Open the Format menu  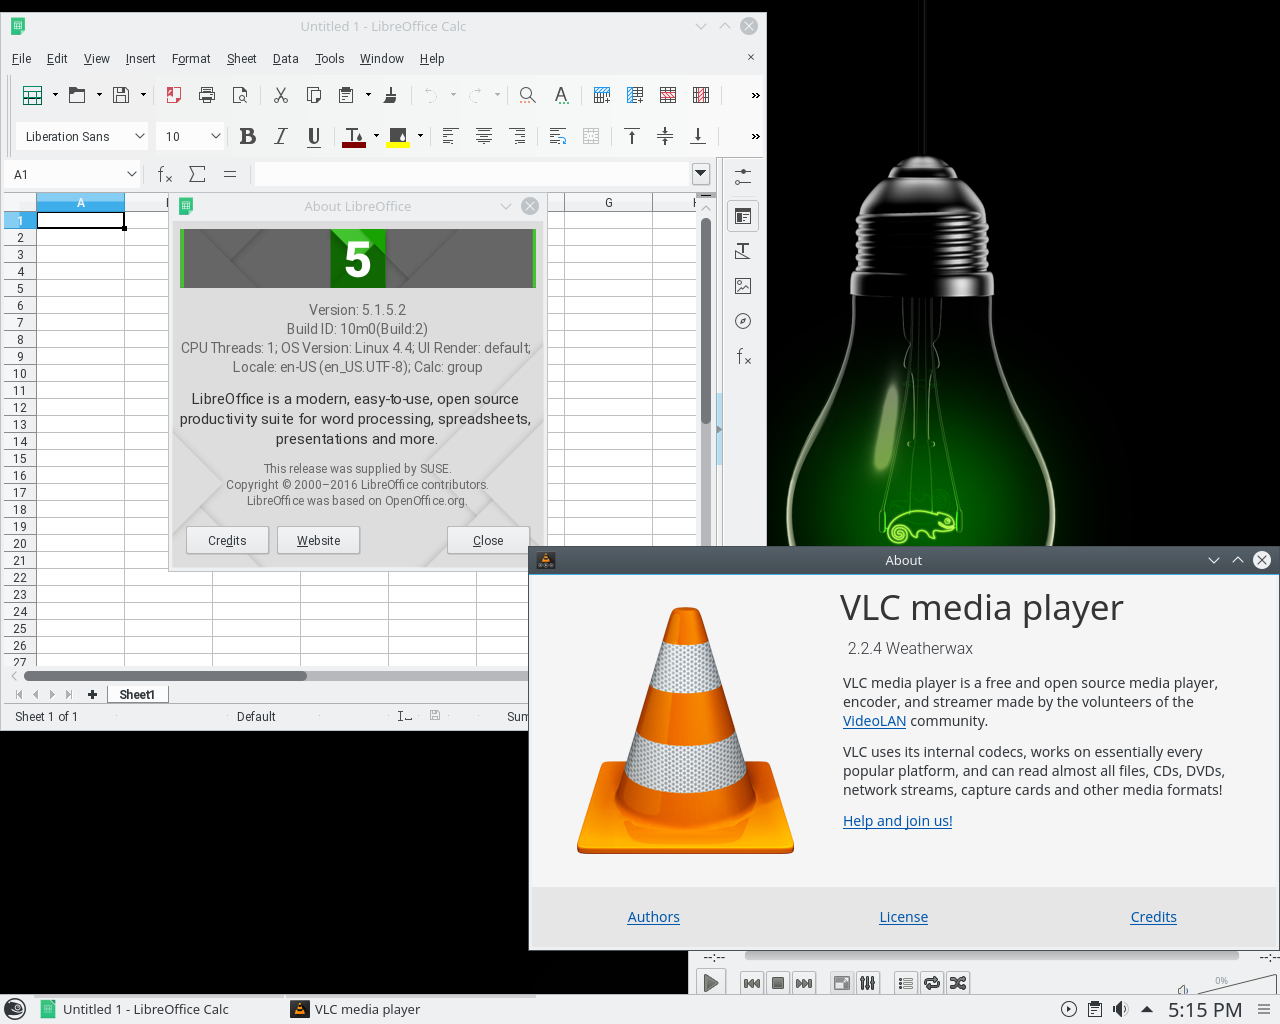click(x=191, y=59)
